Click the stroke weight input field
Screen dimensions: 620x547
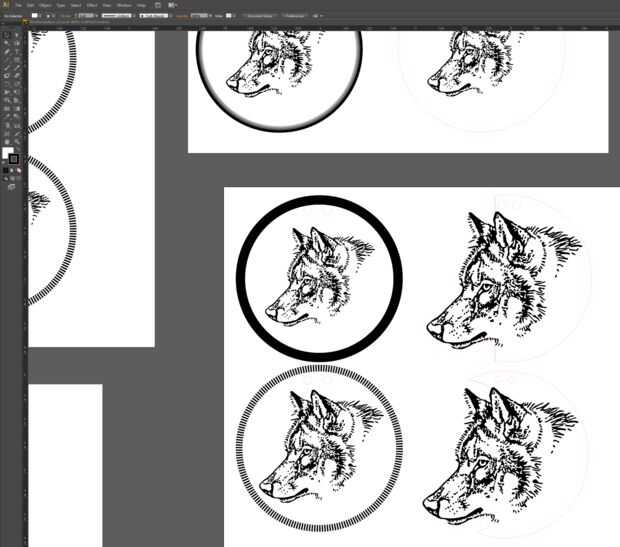(x=86, y=16)
